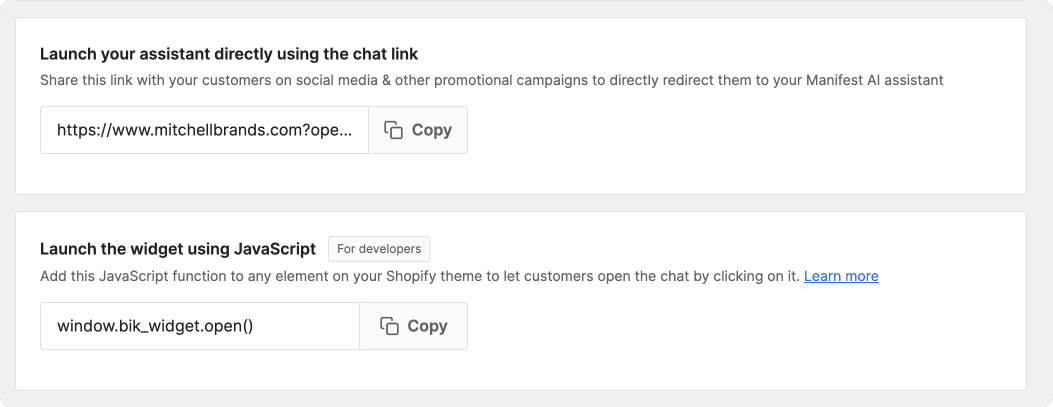Screen dimensions: 1053x407
Task: Click the 'Copy' text label in the chat link row
Action: (431, 130)
